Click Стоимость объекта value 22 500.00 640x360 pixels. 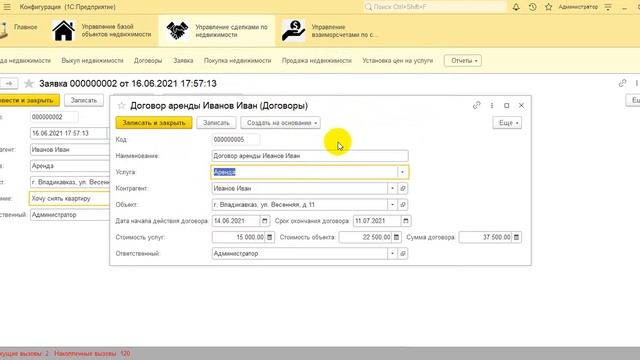pyautogui.click(x=365, y=237)
